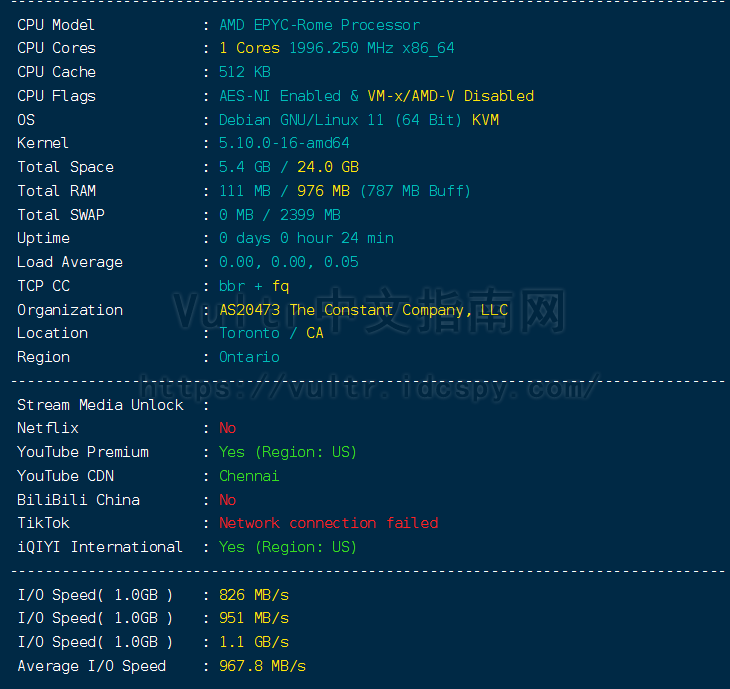730x689 pixels.
Task: Select 'bbr + fq' TCP CC value
Action: point(254,286)
